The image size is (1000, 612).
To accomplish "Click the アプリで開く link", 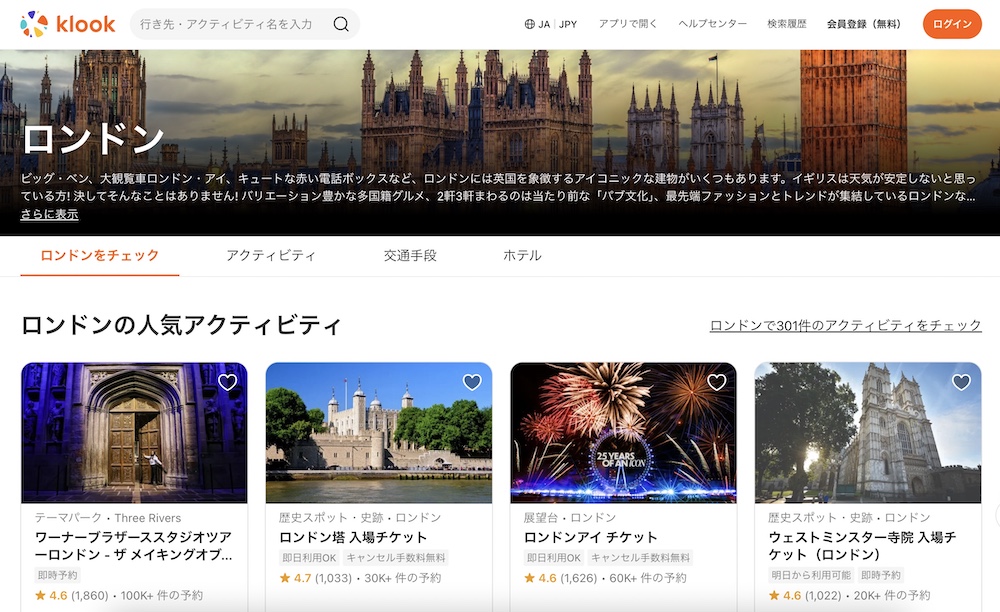I will [628, 24].
